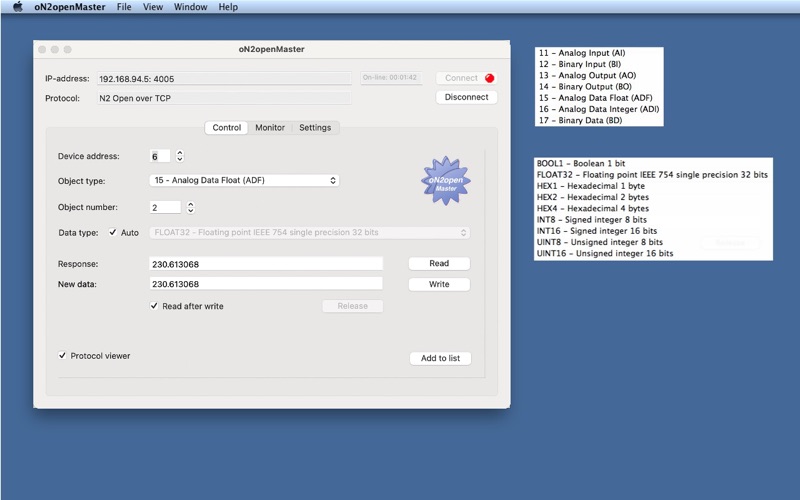Select 11 – Analog Input (AI) in list

coord(582,53)
